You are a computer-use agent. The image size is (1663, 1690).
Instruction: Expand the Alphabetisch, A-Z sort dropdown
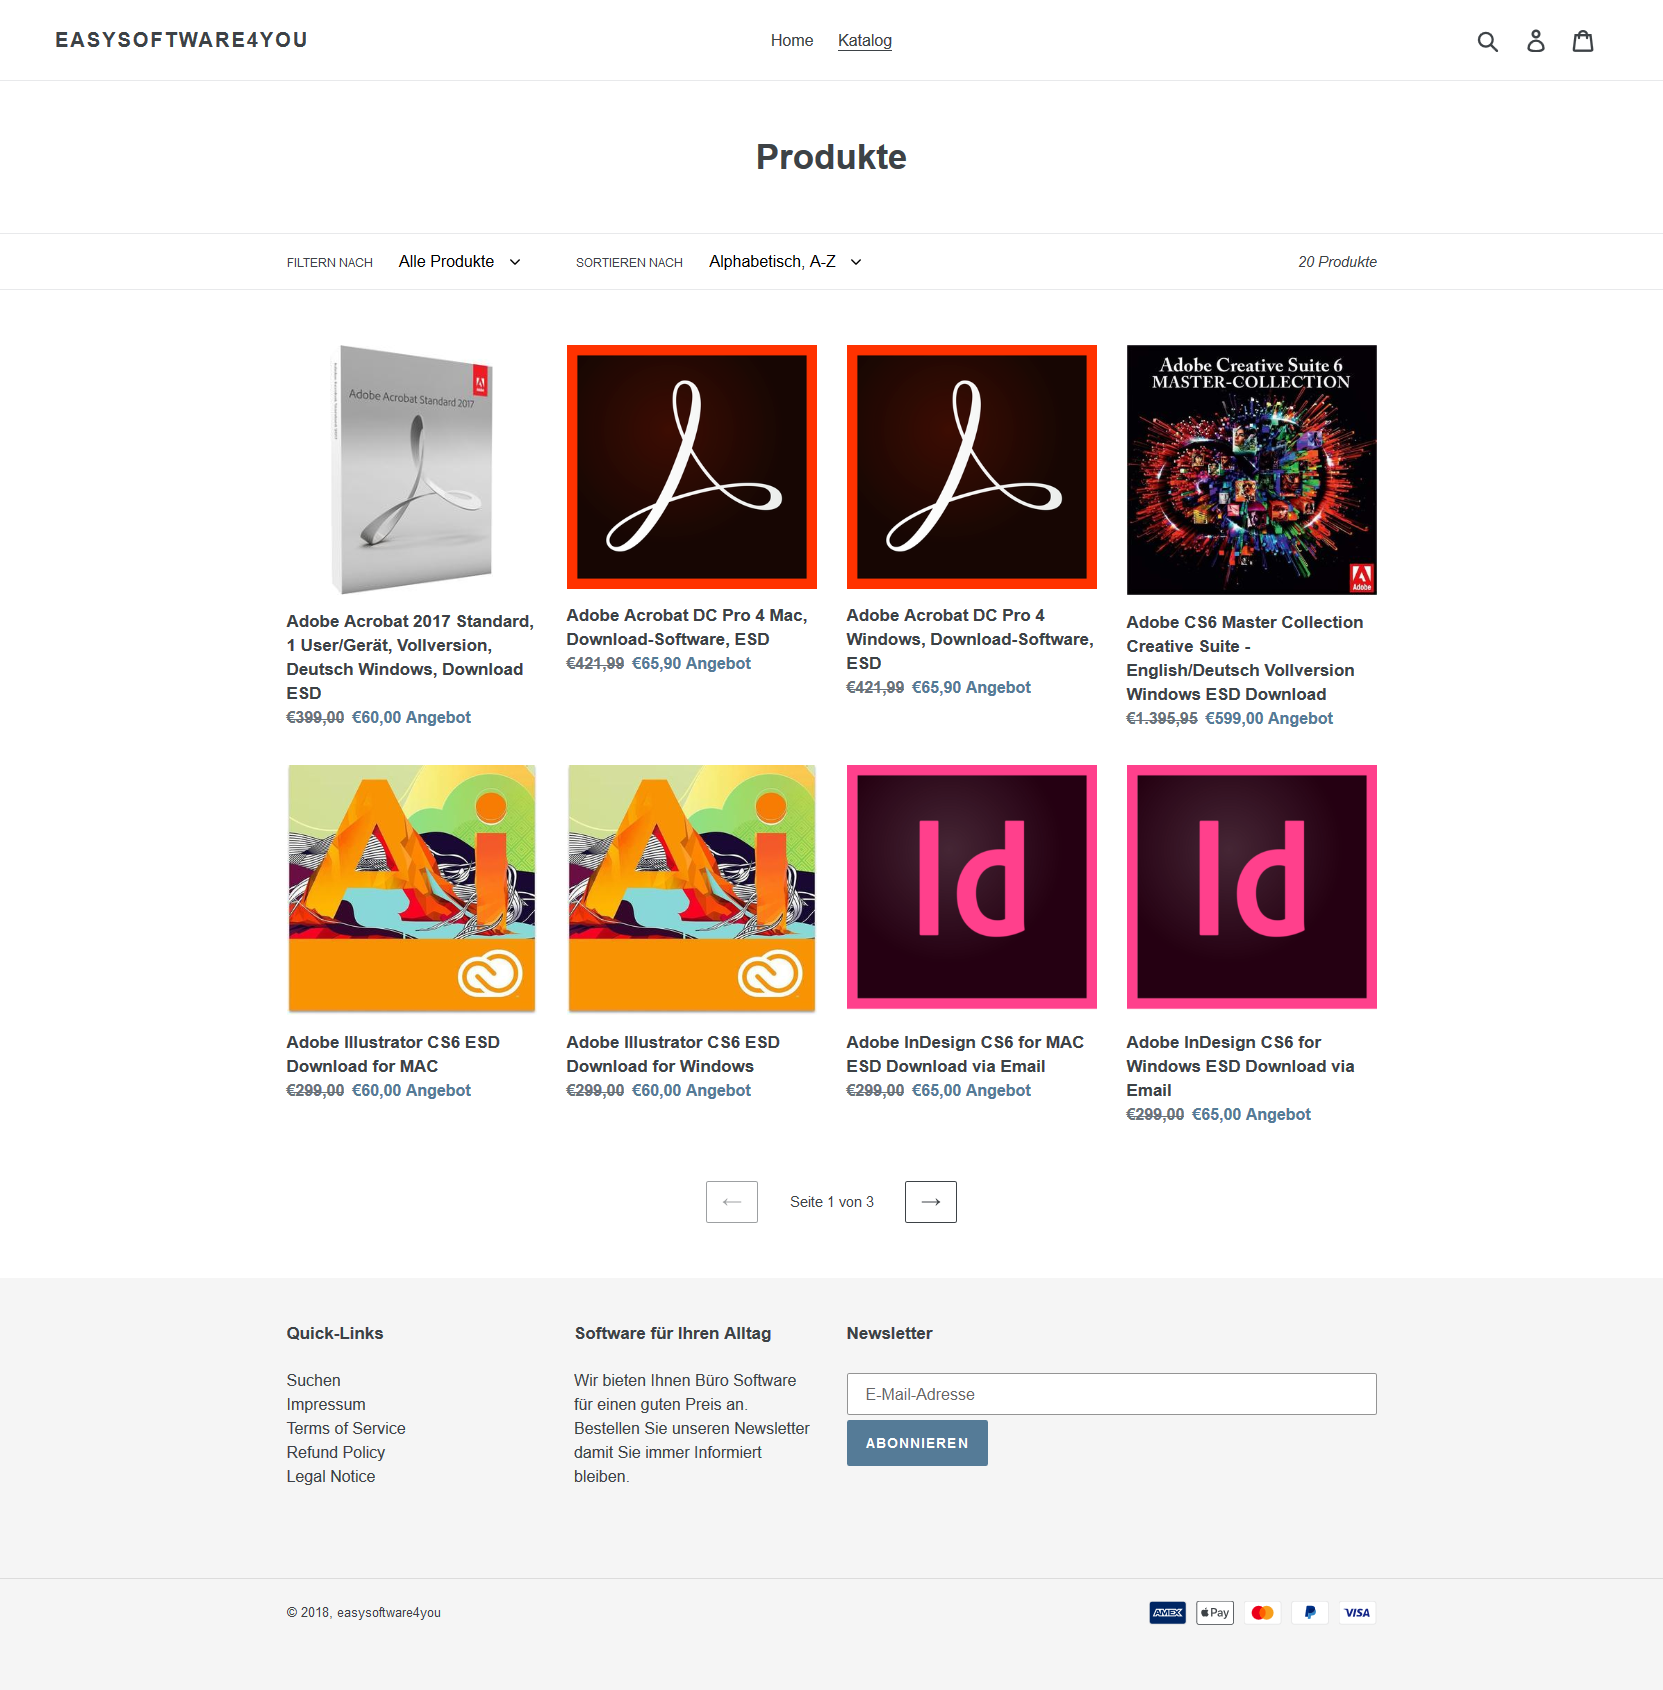coord(785,262)
